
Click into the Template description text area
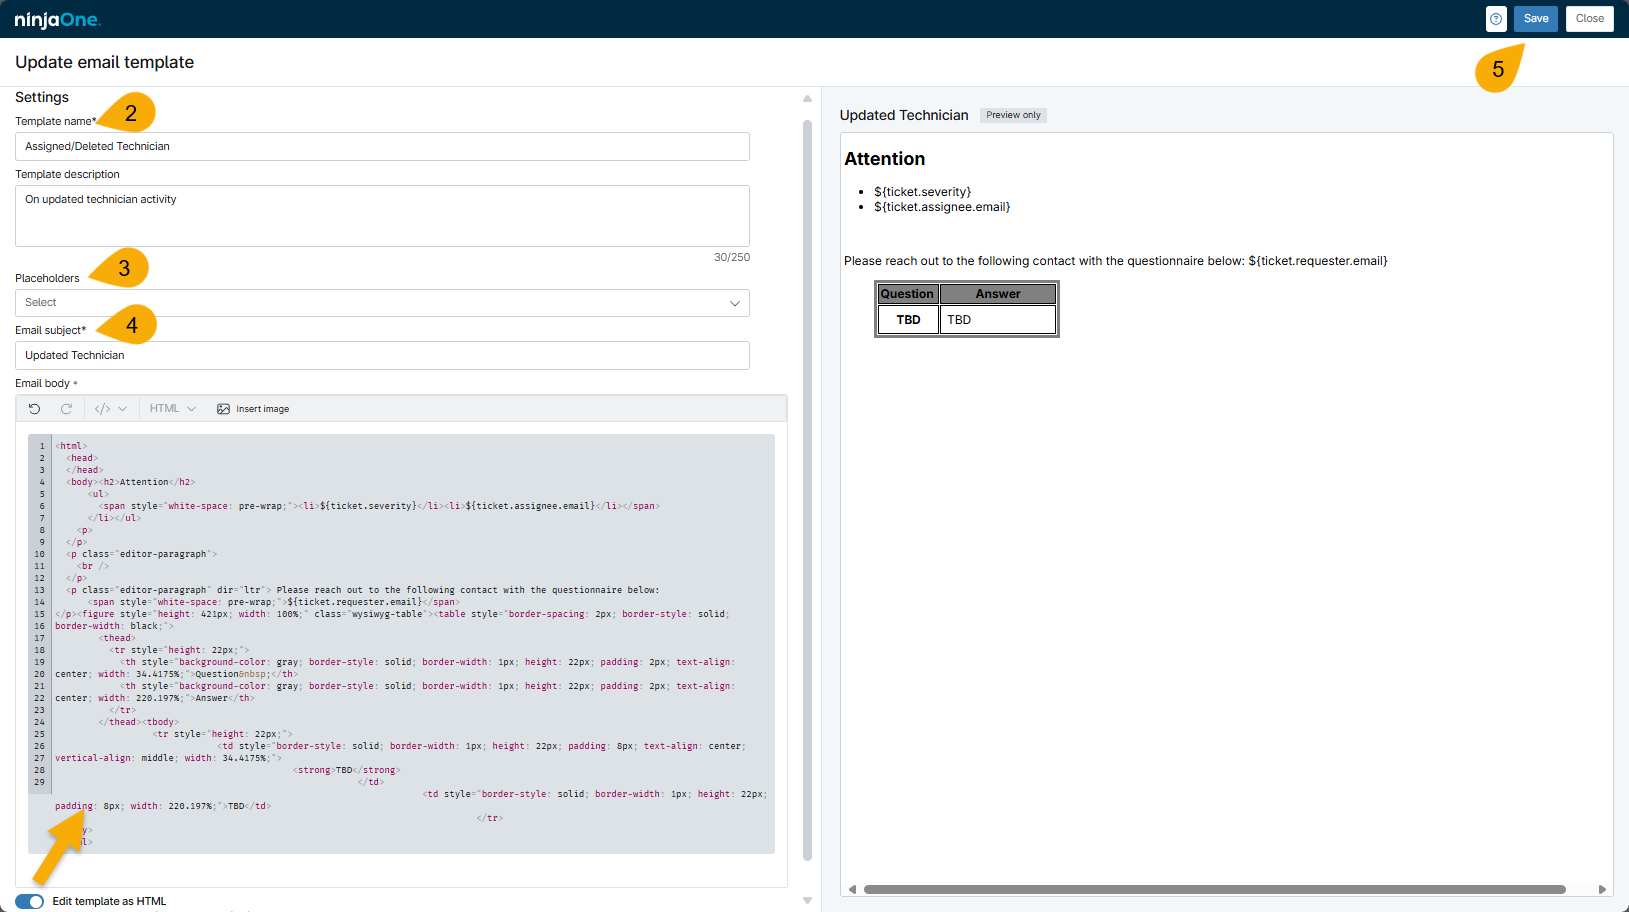click(x=382, y=216)
